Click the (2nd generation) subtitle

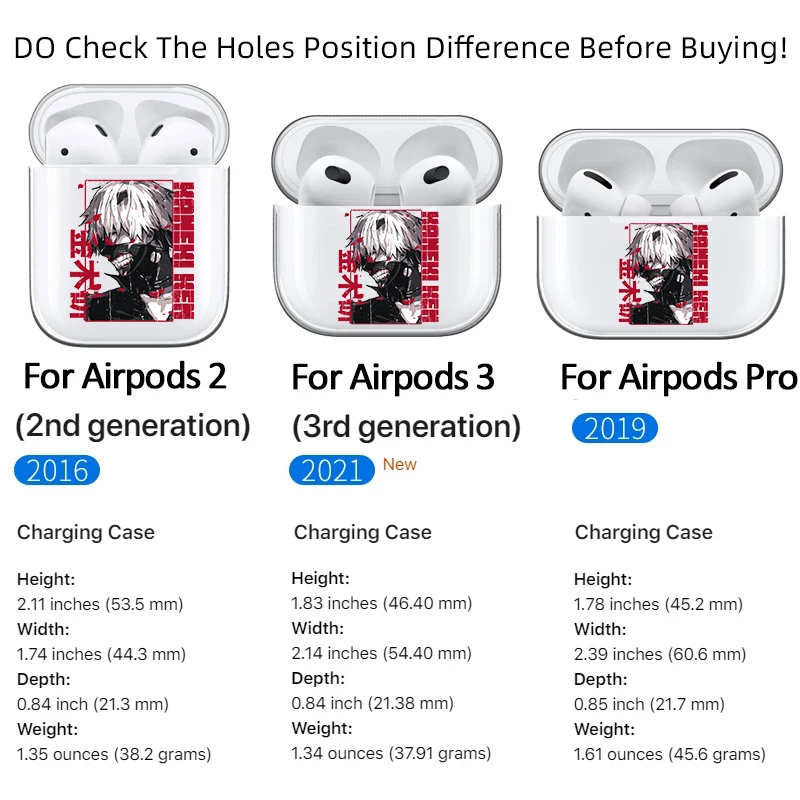click(133, 426)
